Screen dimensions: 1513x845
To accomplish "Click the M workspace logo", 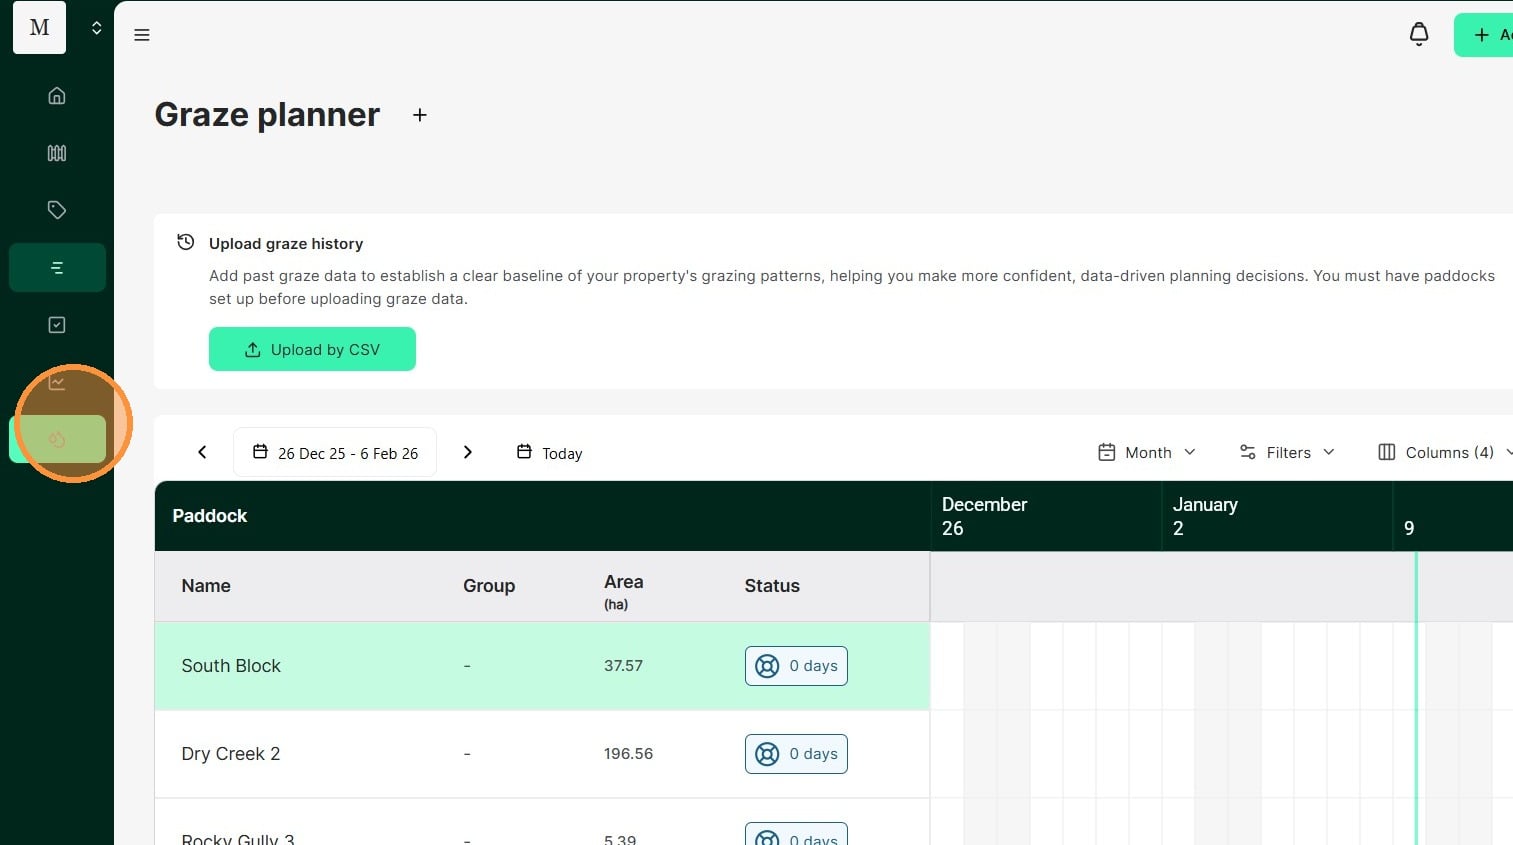I will click(40, 28).
